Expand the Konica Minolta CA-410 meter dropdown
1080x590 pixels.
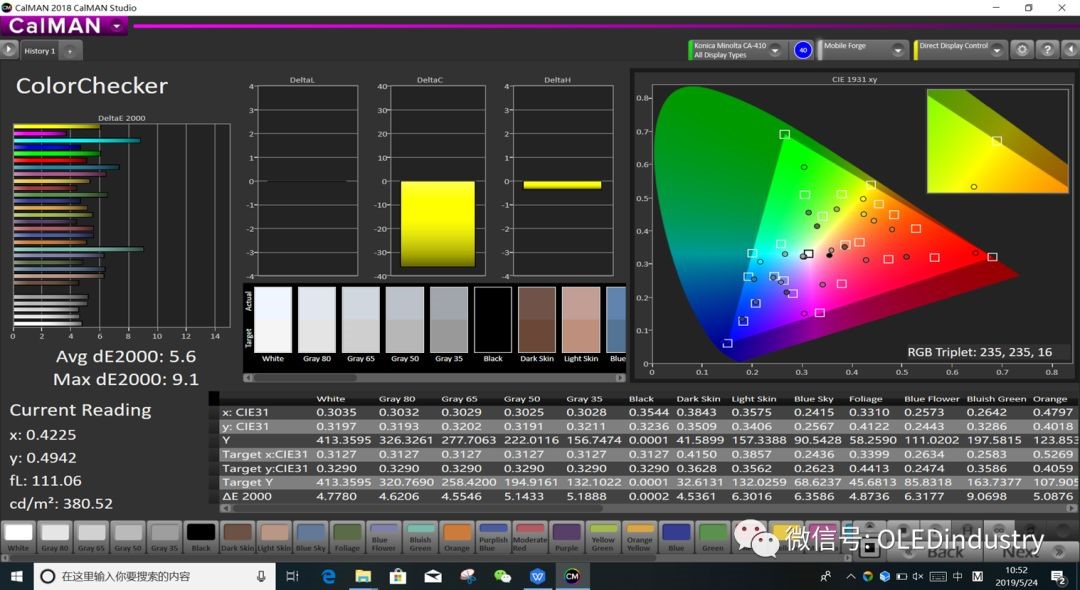[x=774, y=50]
